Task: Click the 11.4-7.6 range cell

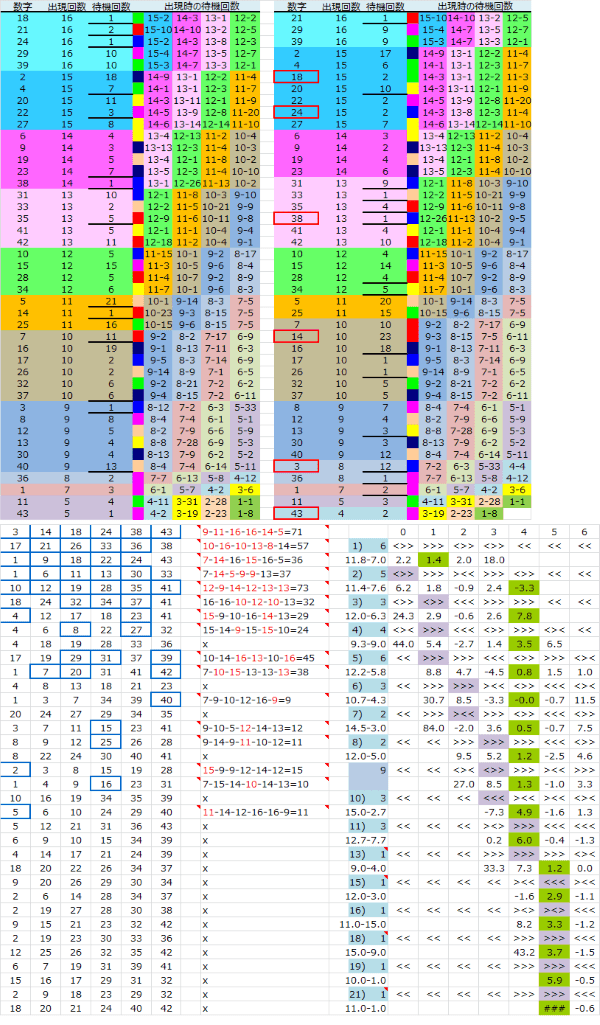Action: point(368,588)
